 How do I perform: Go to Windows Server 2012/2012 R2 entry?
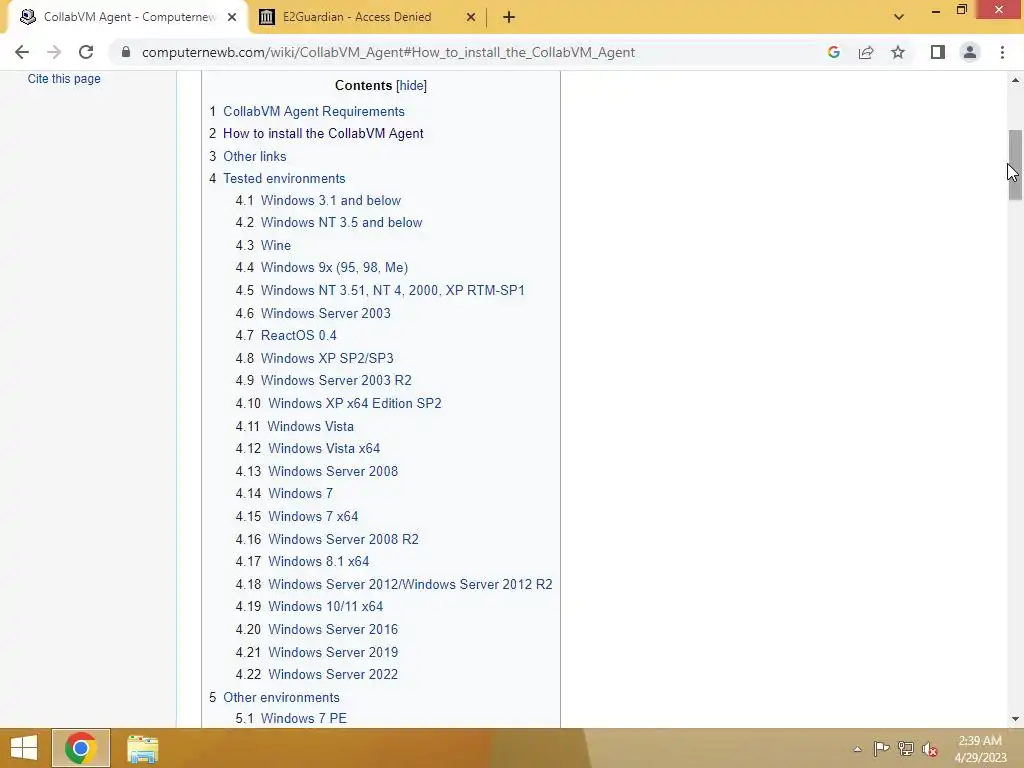point(411,584)
